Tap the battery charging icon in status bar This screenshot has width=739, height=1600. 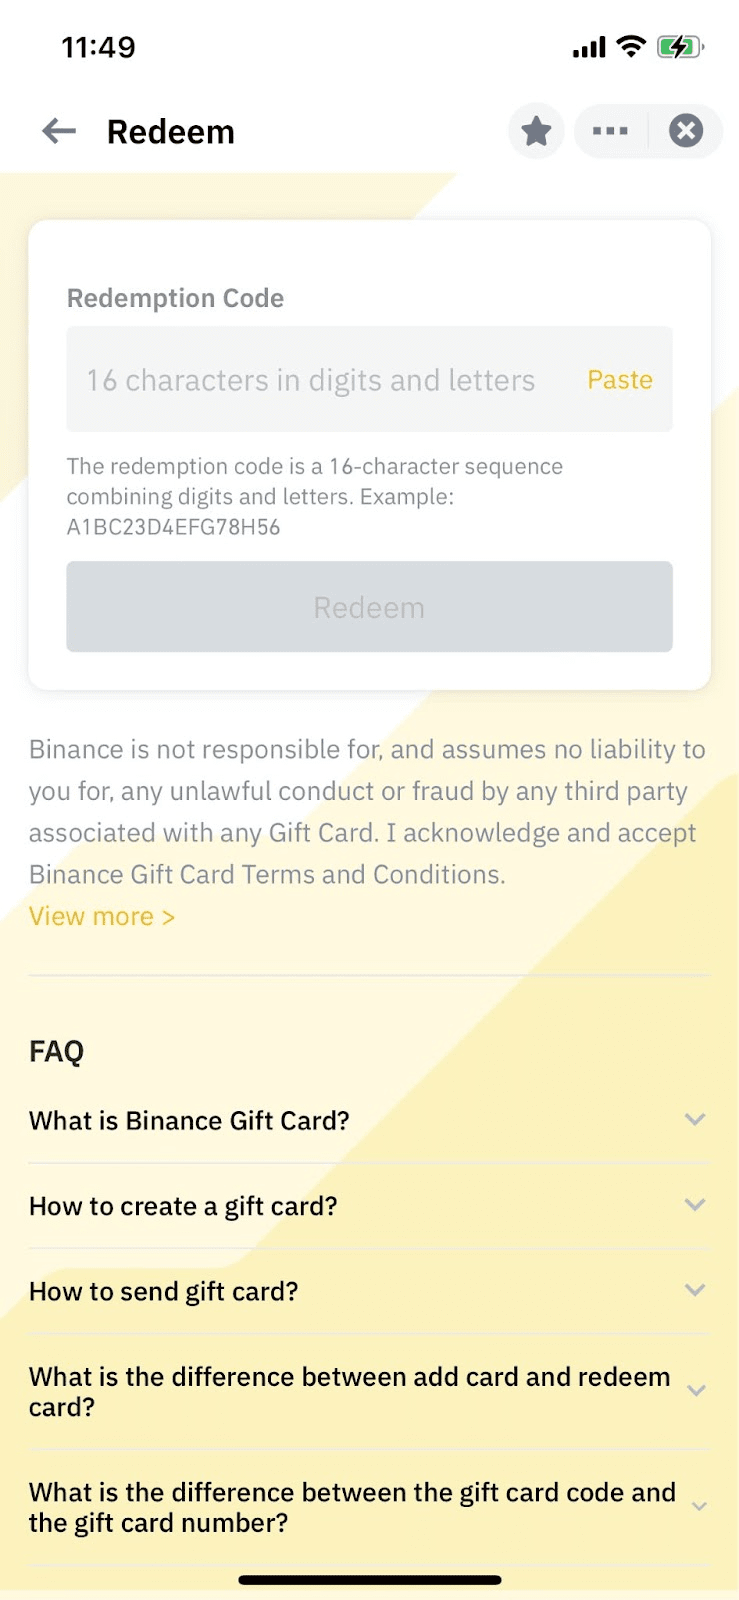[x=680, y=47]
